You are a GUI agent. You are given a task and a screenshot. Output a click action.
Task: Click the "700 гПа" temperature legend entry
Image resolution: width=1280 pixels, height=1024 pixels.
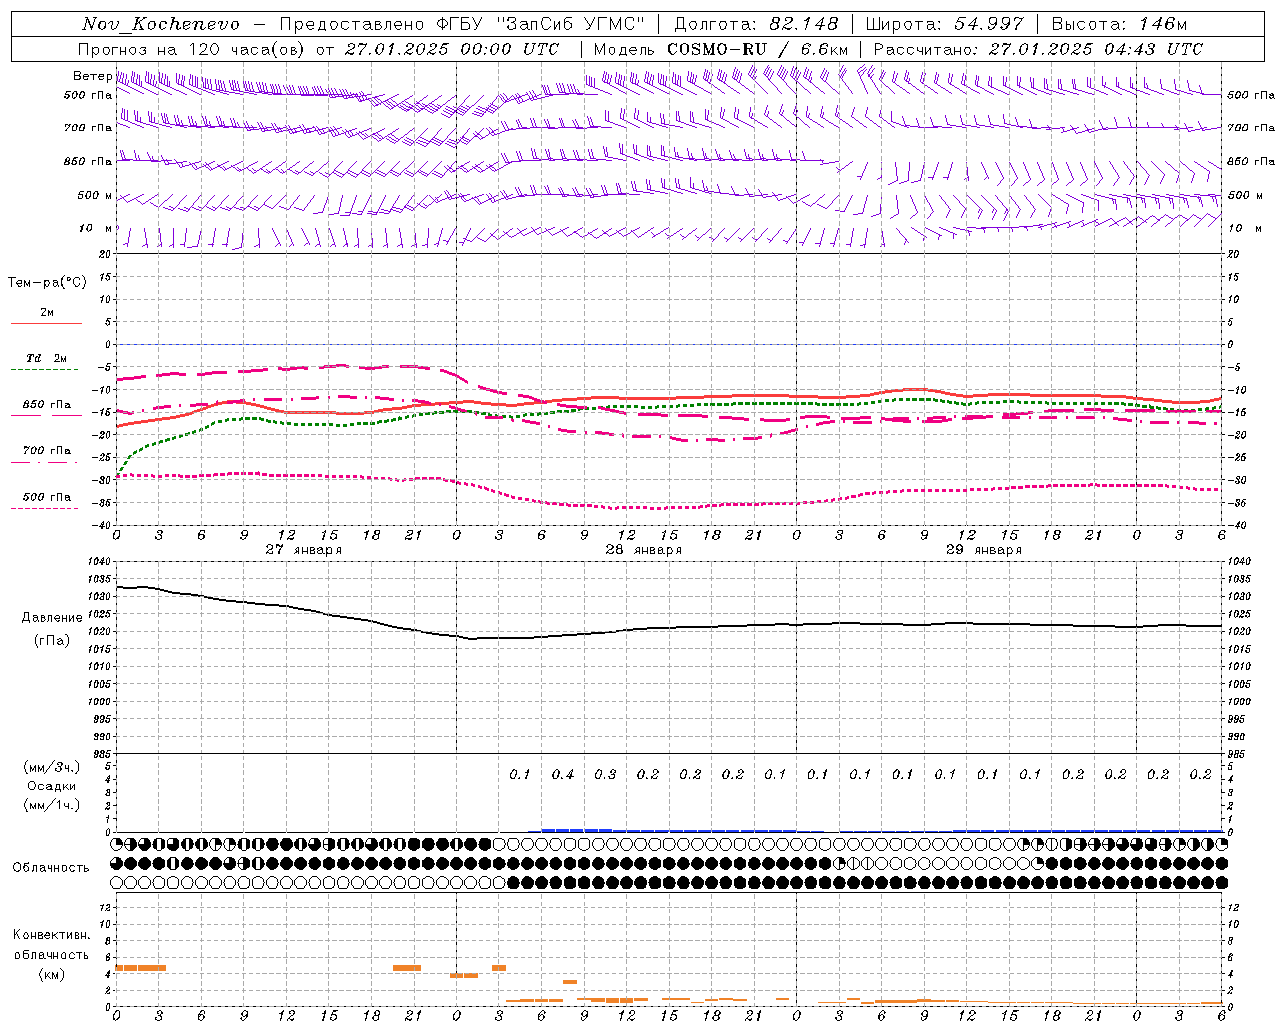click(x=47, y=451)
